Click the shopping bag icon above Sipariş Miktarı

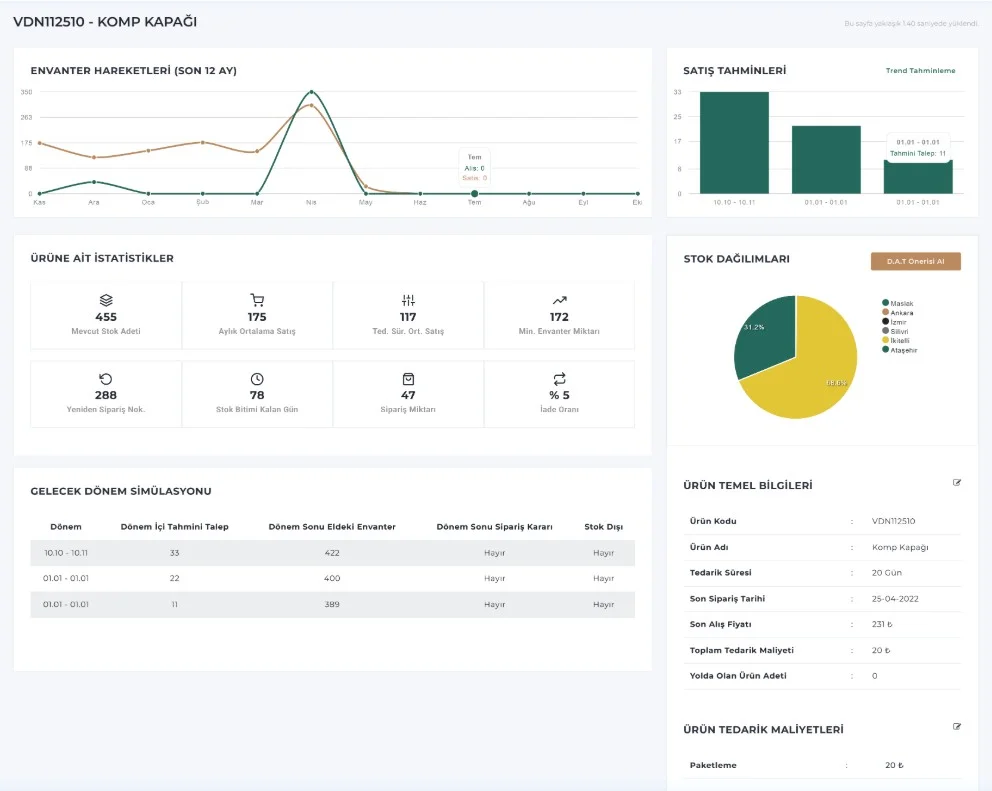tap(408, 379)
